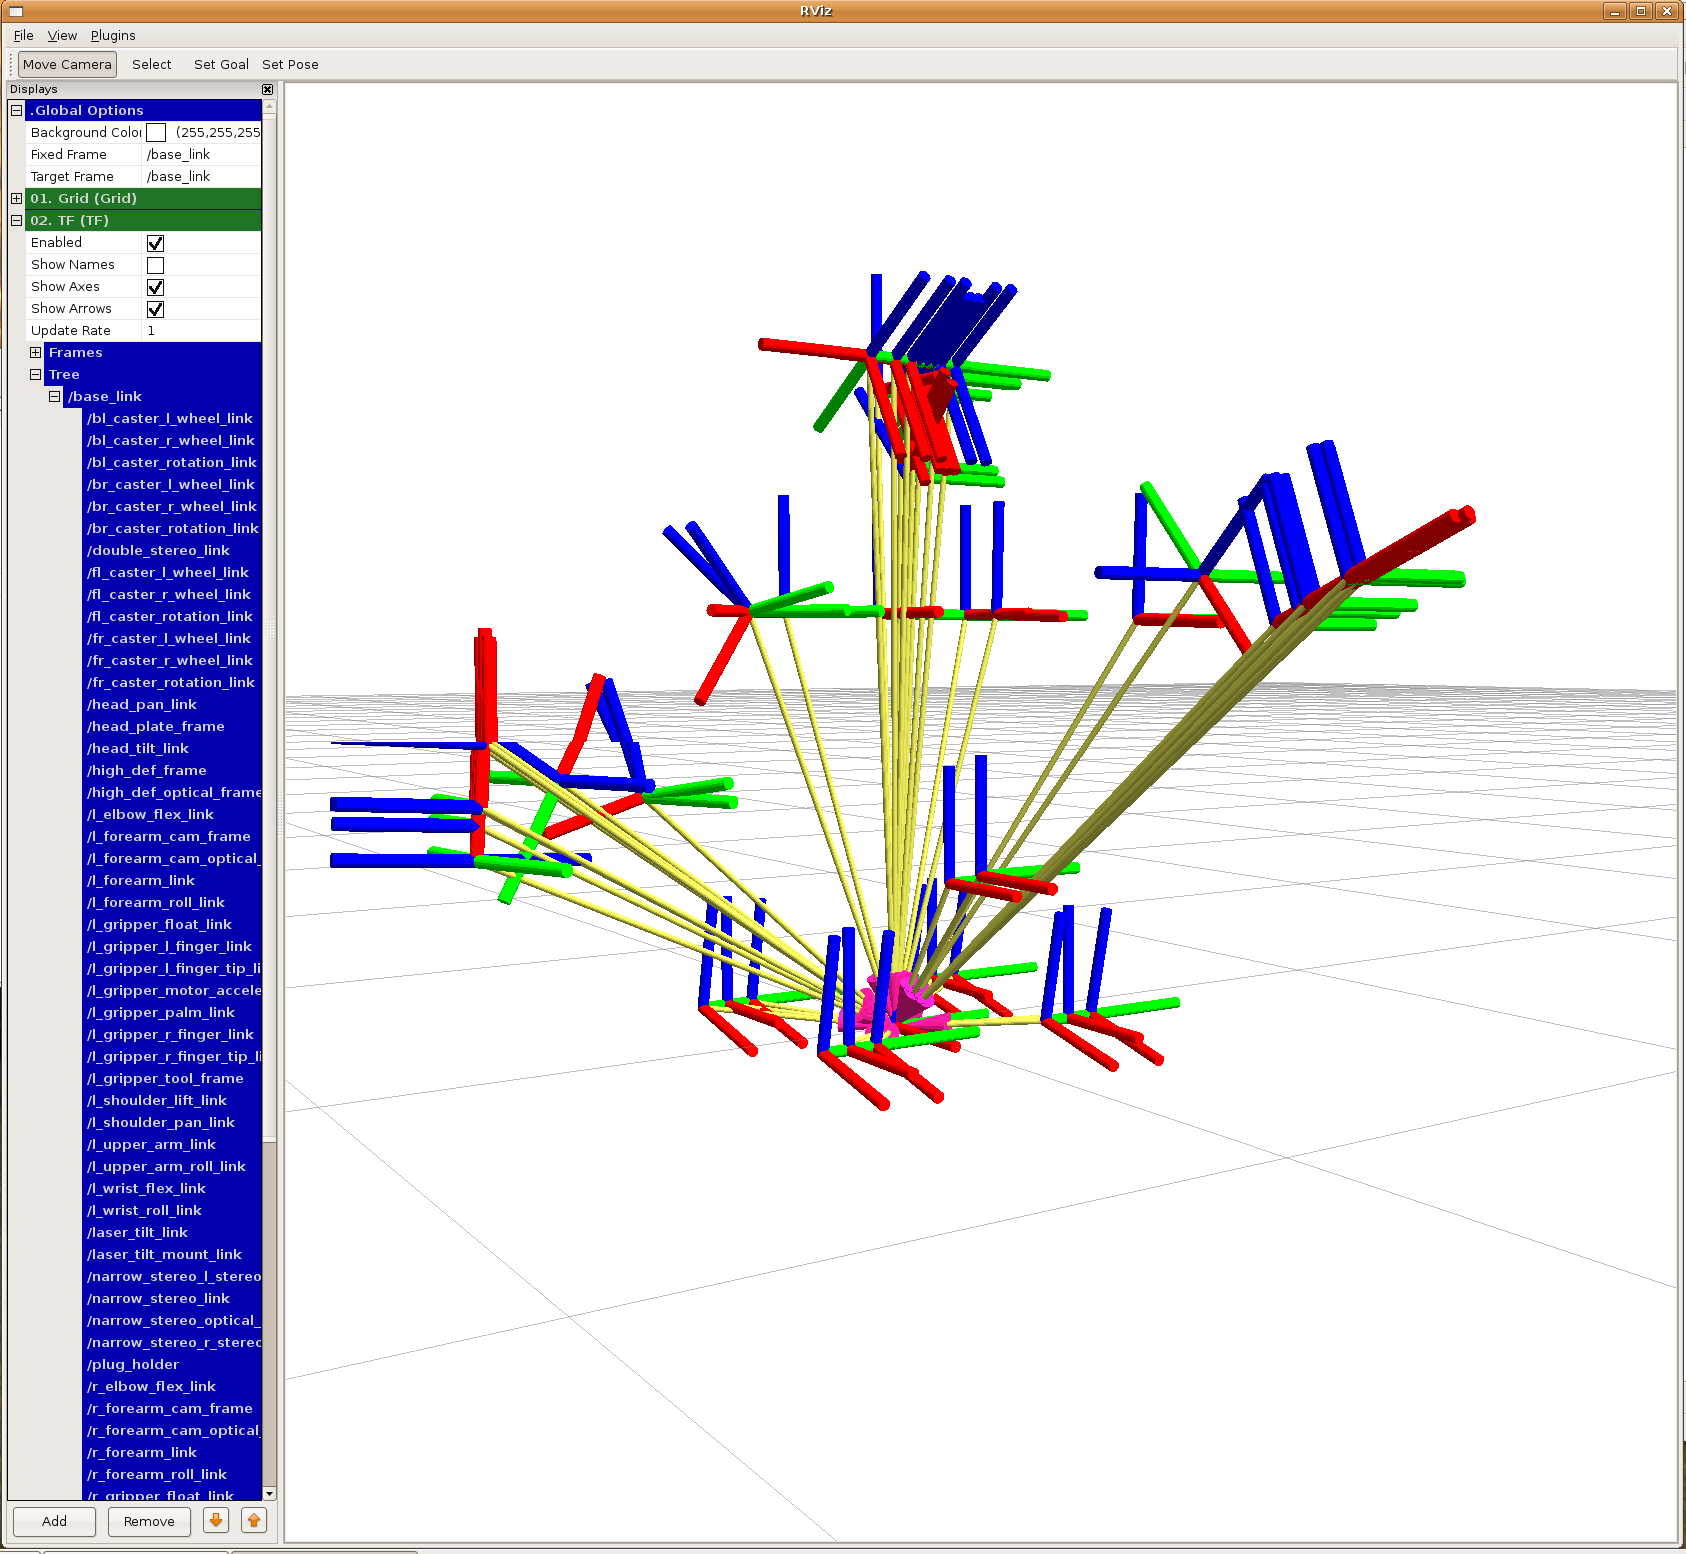The width and height of the screenshot is (1686, 1554).
Task: Uncheck the Show Arrows checkbox
Action: [156, 309]
